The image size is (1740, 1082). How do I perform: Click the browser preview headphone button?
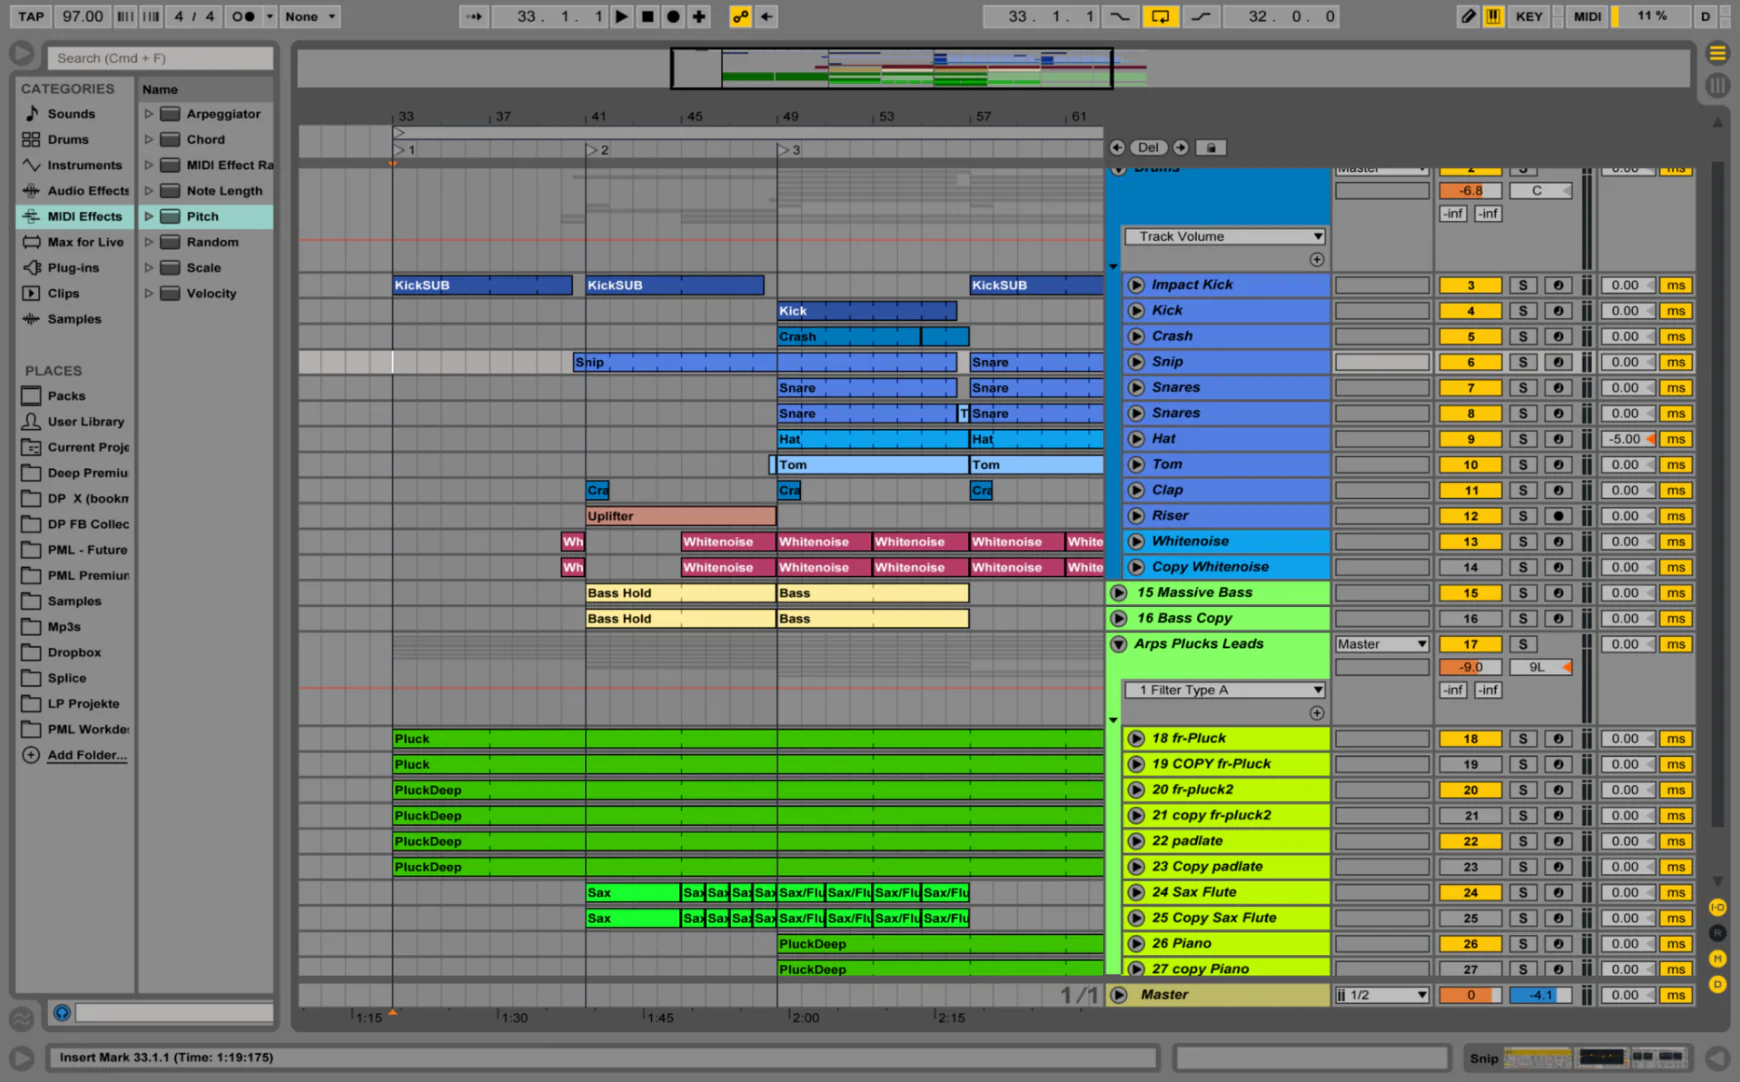[x=61, y=1013]
